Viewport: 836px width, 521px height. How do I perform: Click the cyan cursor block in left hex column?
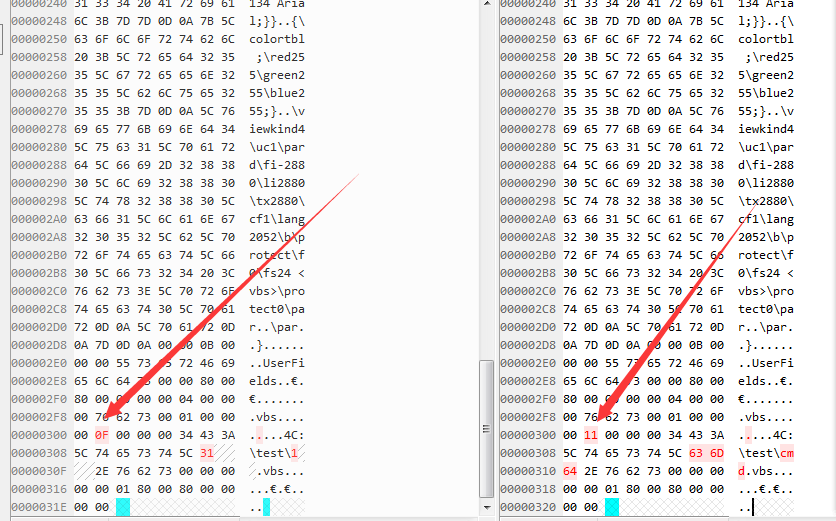[x=123, y=507]
